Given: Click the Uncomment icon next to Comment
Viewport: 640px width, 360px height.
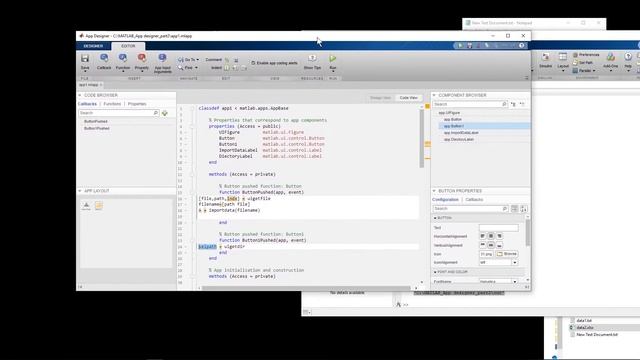Looking at the screenshot, I should (236, 60).
